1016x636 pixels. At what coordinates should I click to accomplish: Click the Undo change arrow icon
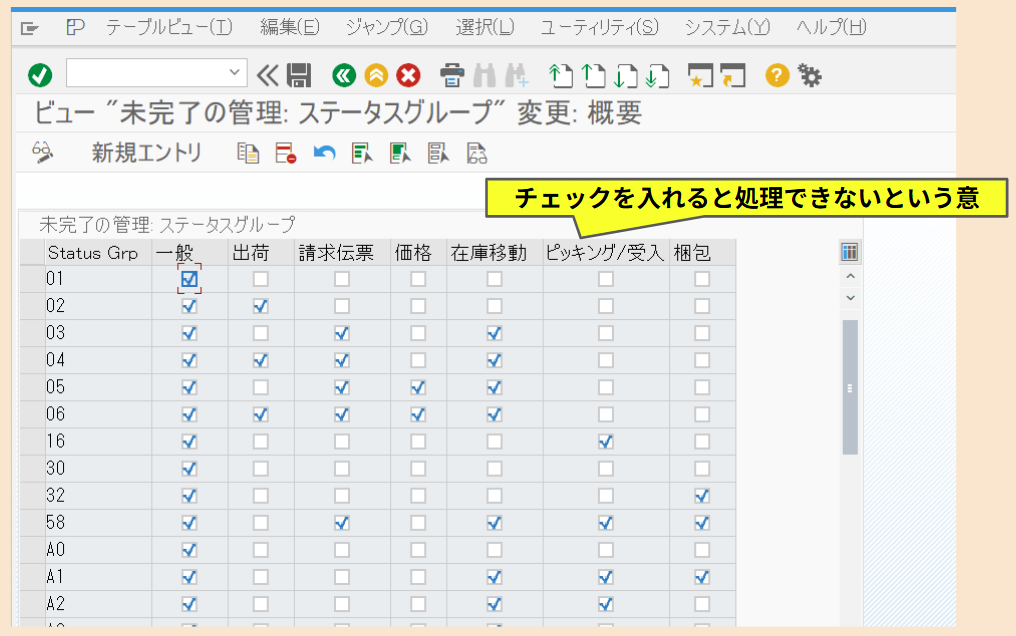pos(324,153)
